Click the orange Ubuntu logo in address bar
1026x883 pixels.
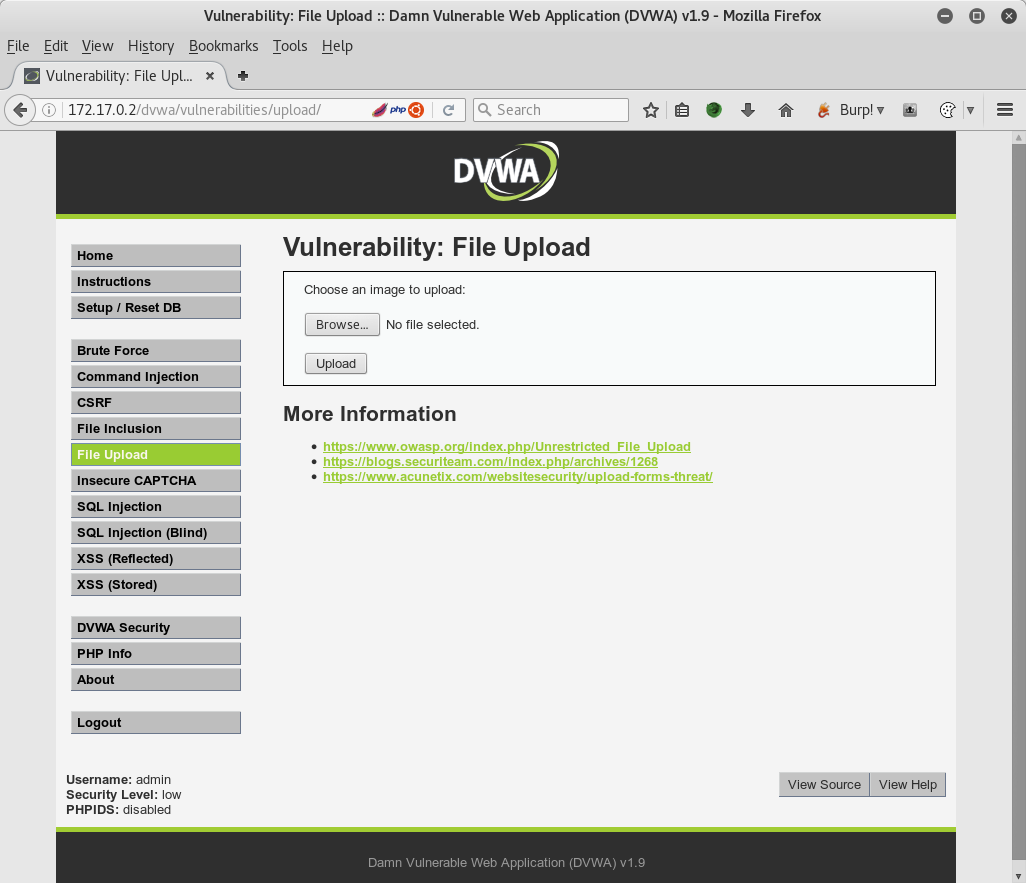(x=416, y=110)
